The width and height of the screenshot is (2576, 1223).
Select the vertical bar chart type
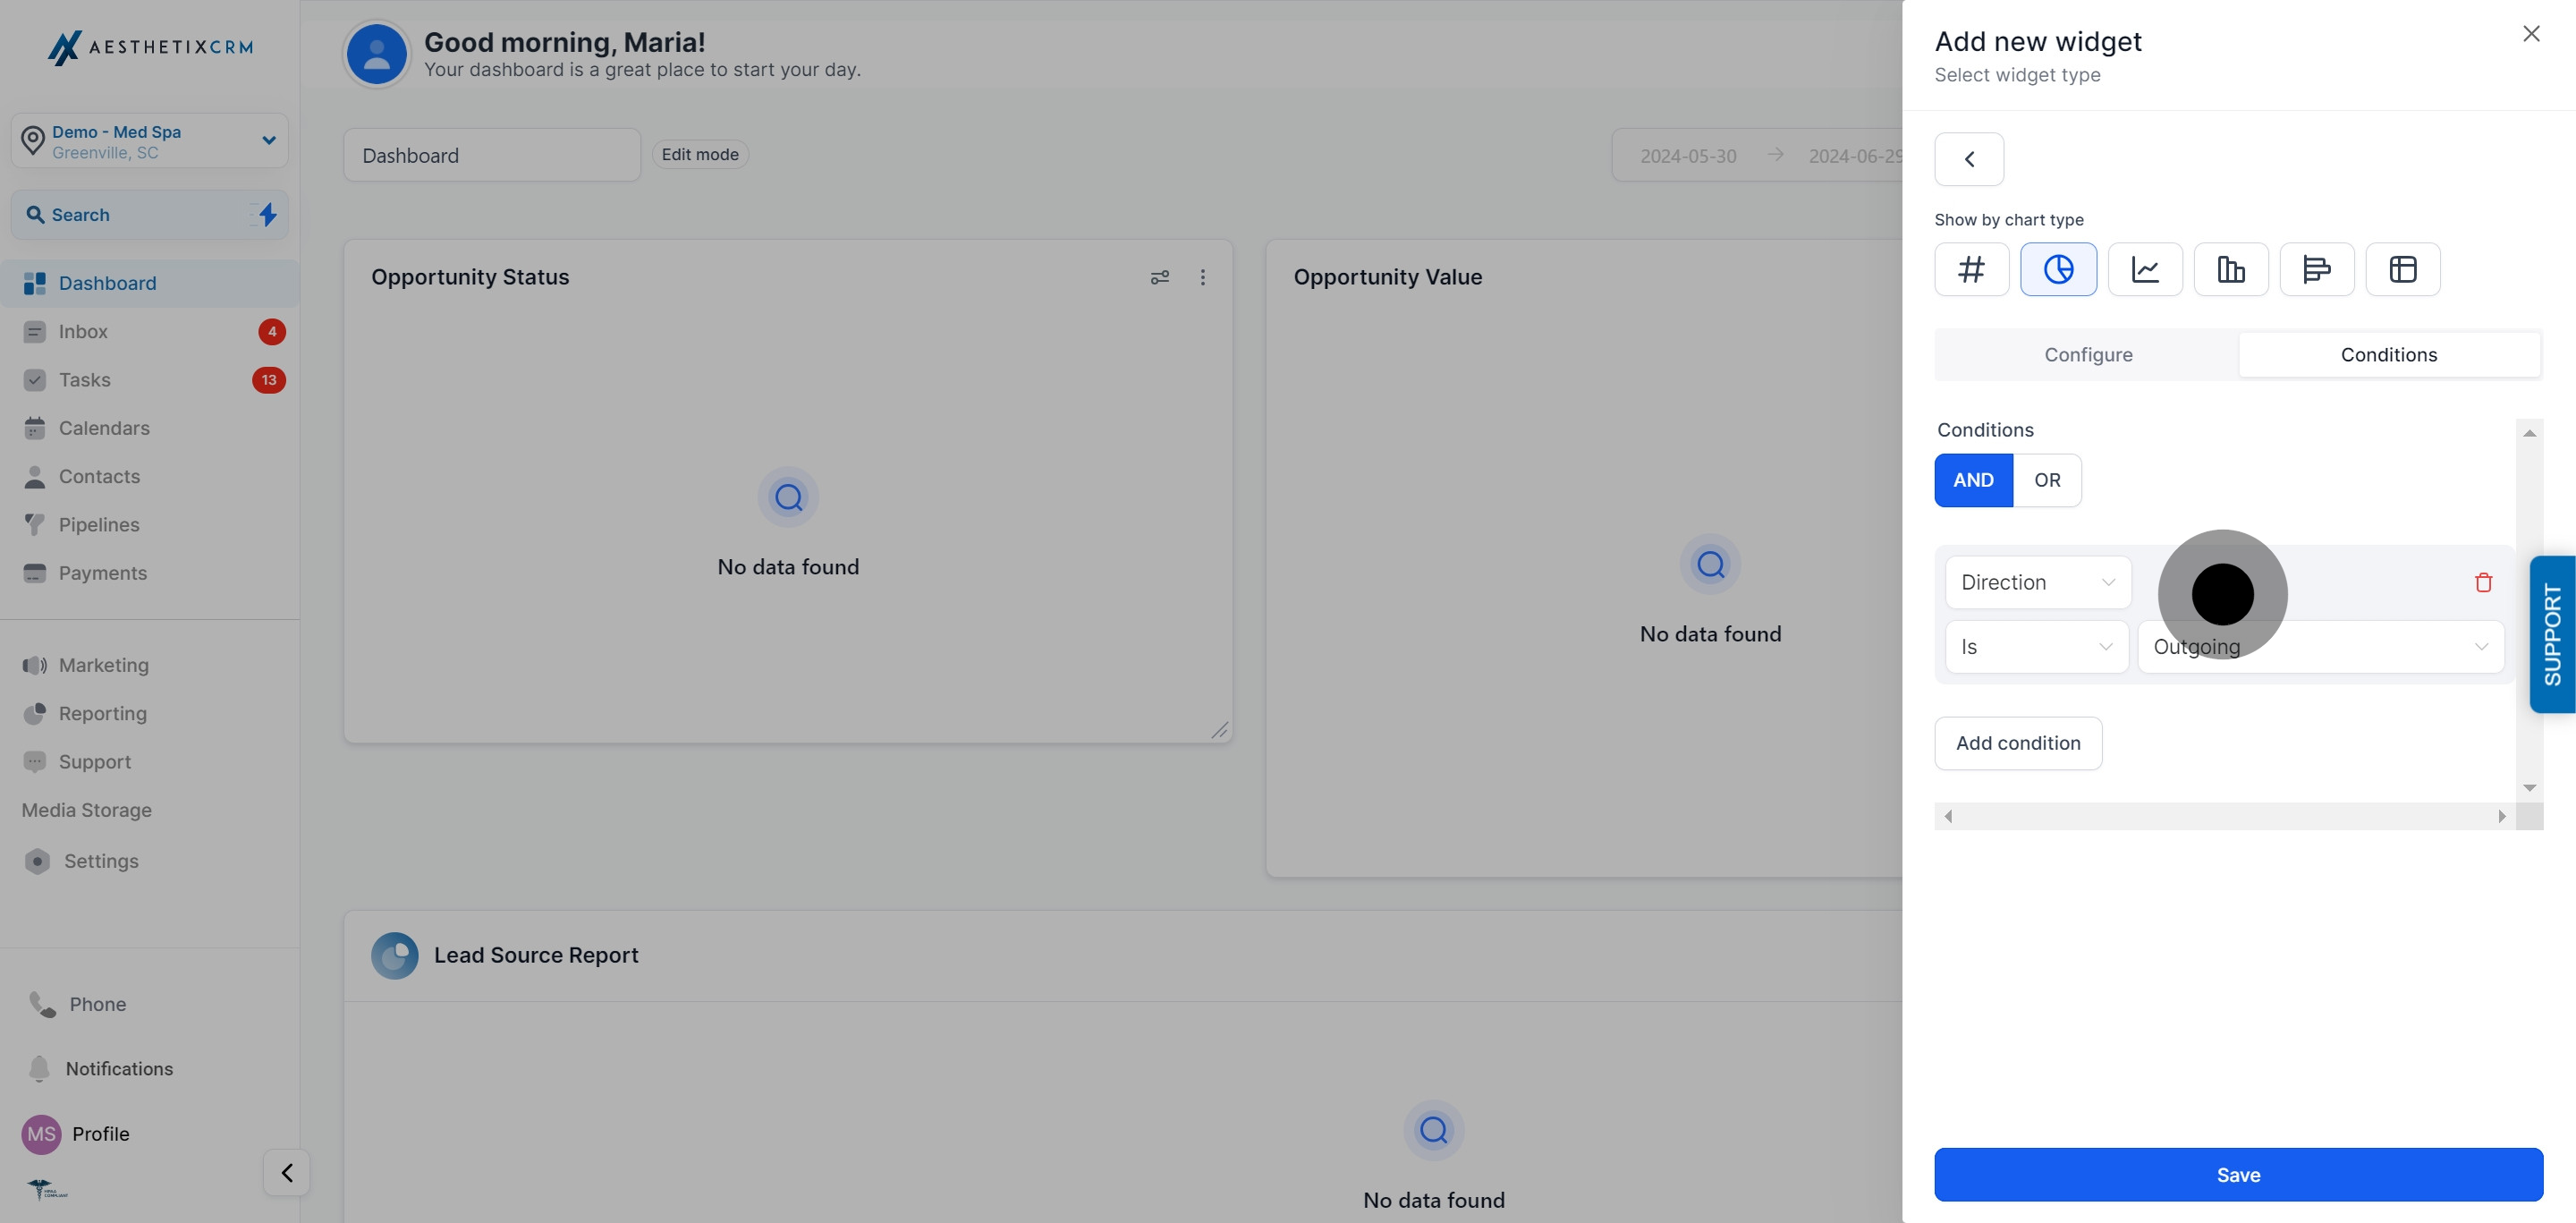click(x=2231, y=269)
